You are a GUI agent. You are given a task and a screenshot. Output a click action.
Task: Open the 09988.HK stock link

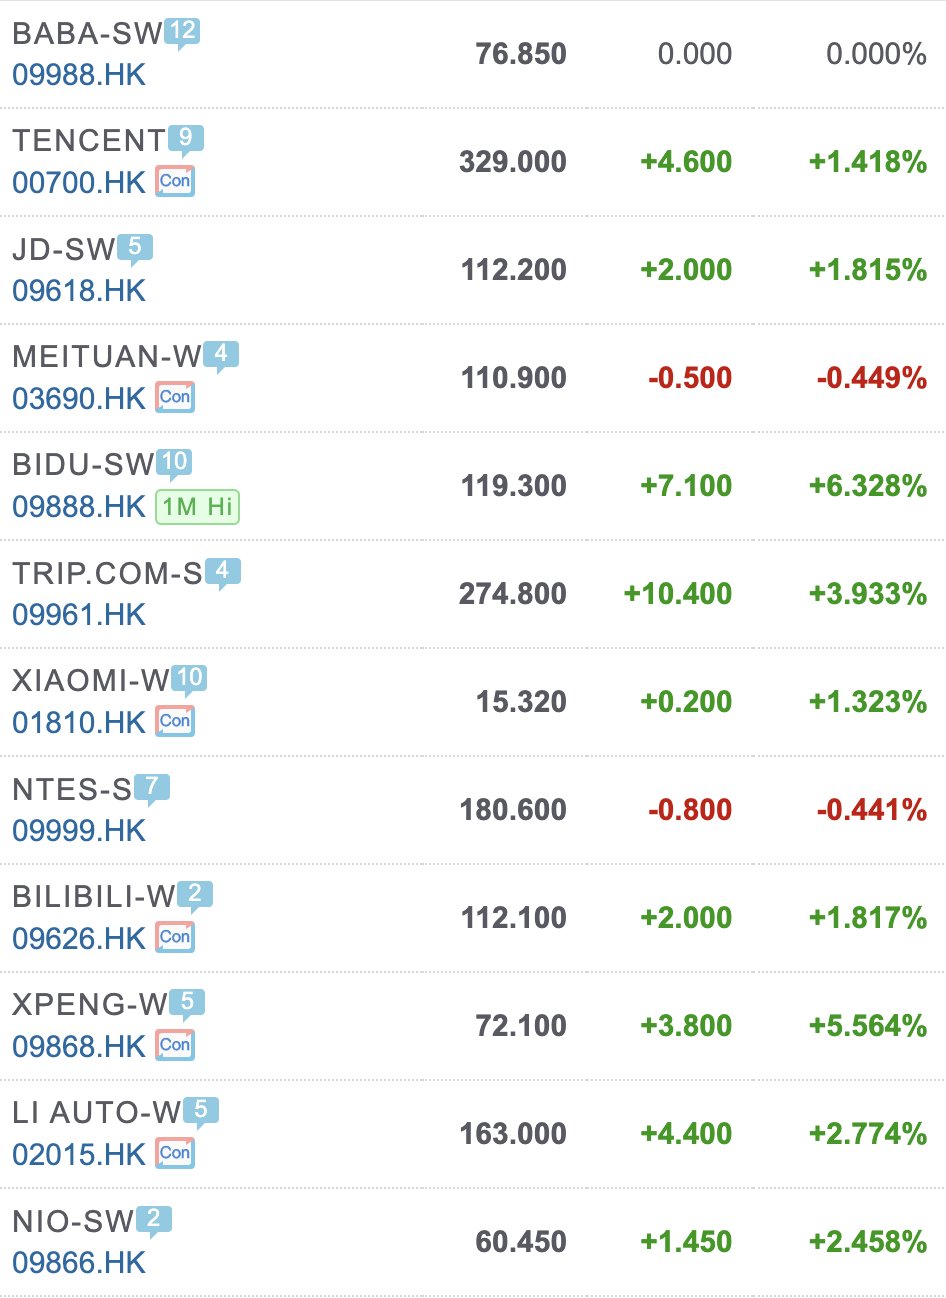point(79,75)
